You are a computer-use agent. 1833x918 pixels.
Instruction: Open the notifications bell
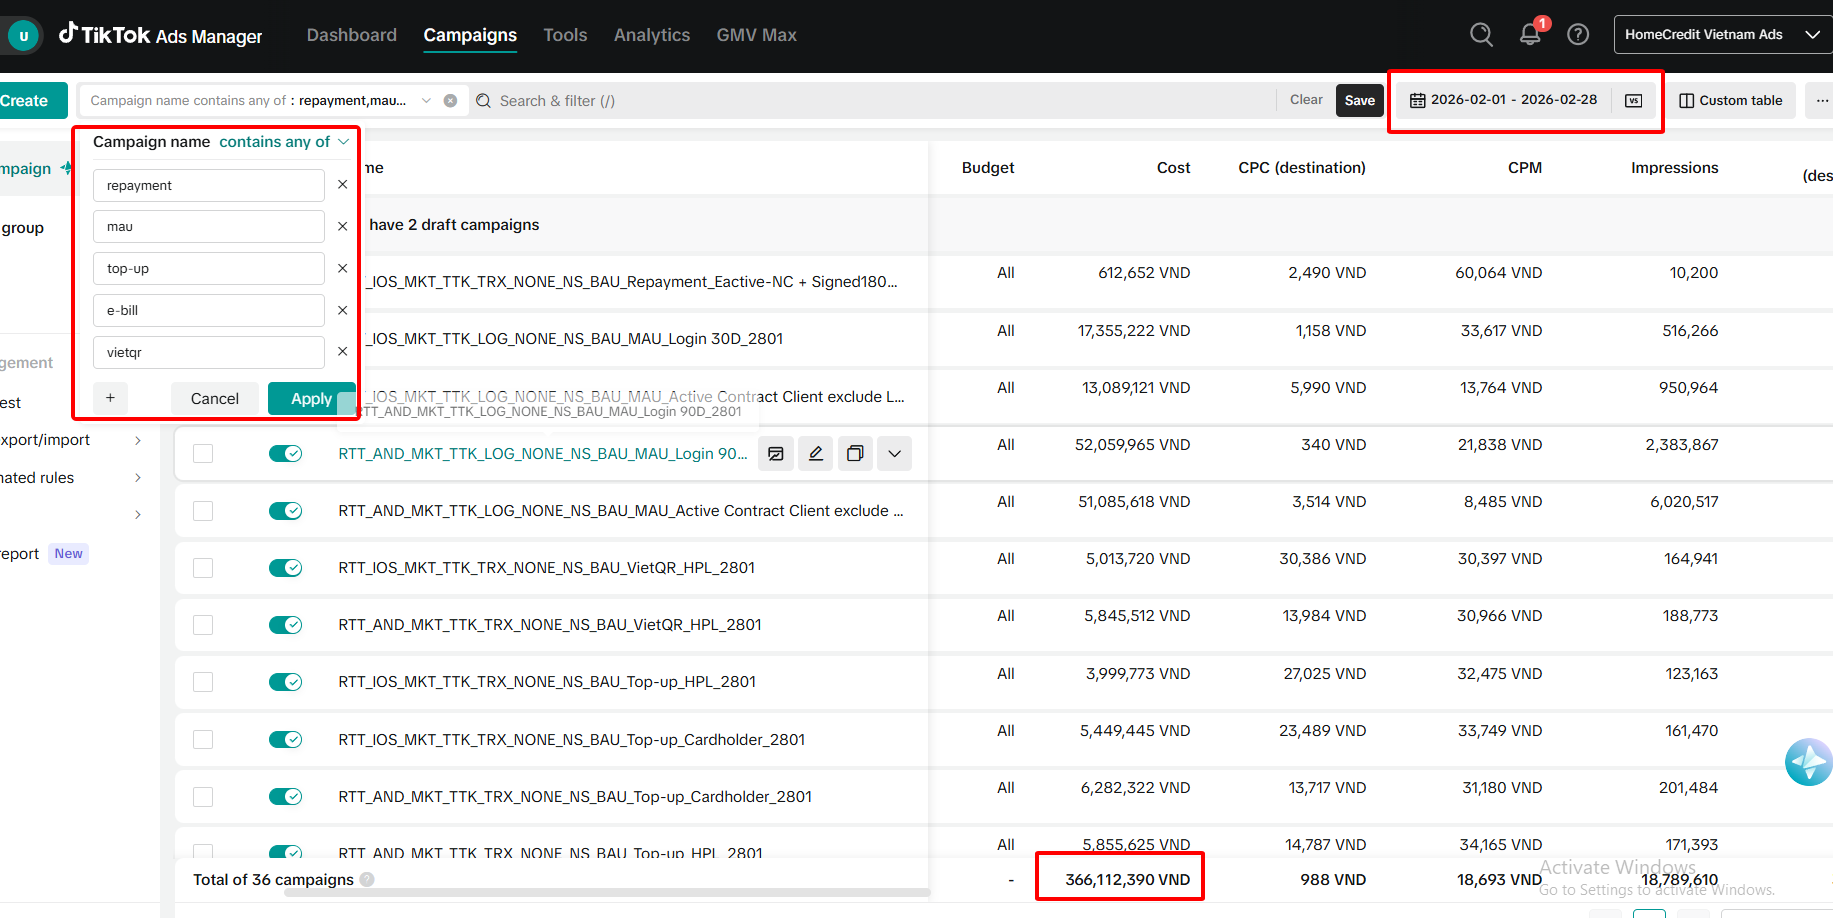tap(1530, 35)
